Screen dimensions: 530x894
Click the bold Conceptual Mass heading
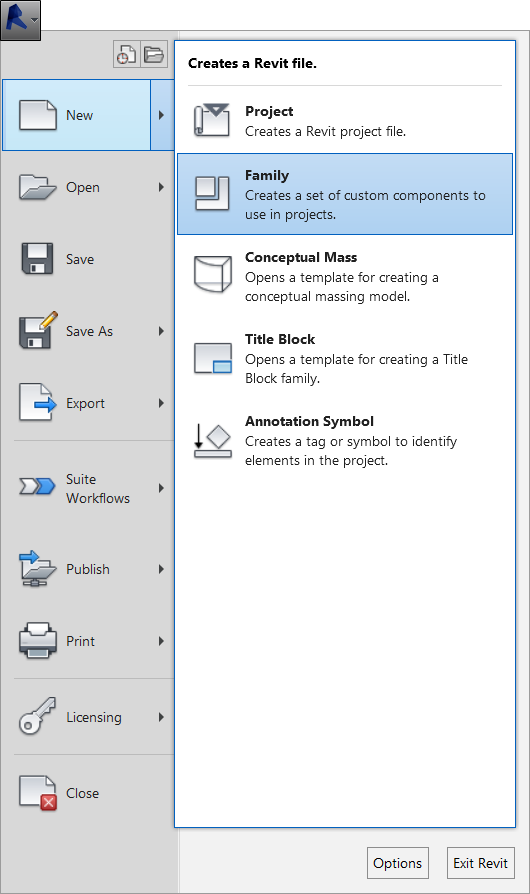(301, 257)
